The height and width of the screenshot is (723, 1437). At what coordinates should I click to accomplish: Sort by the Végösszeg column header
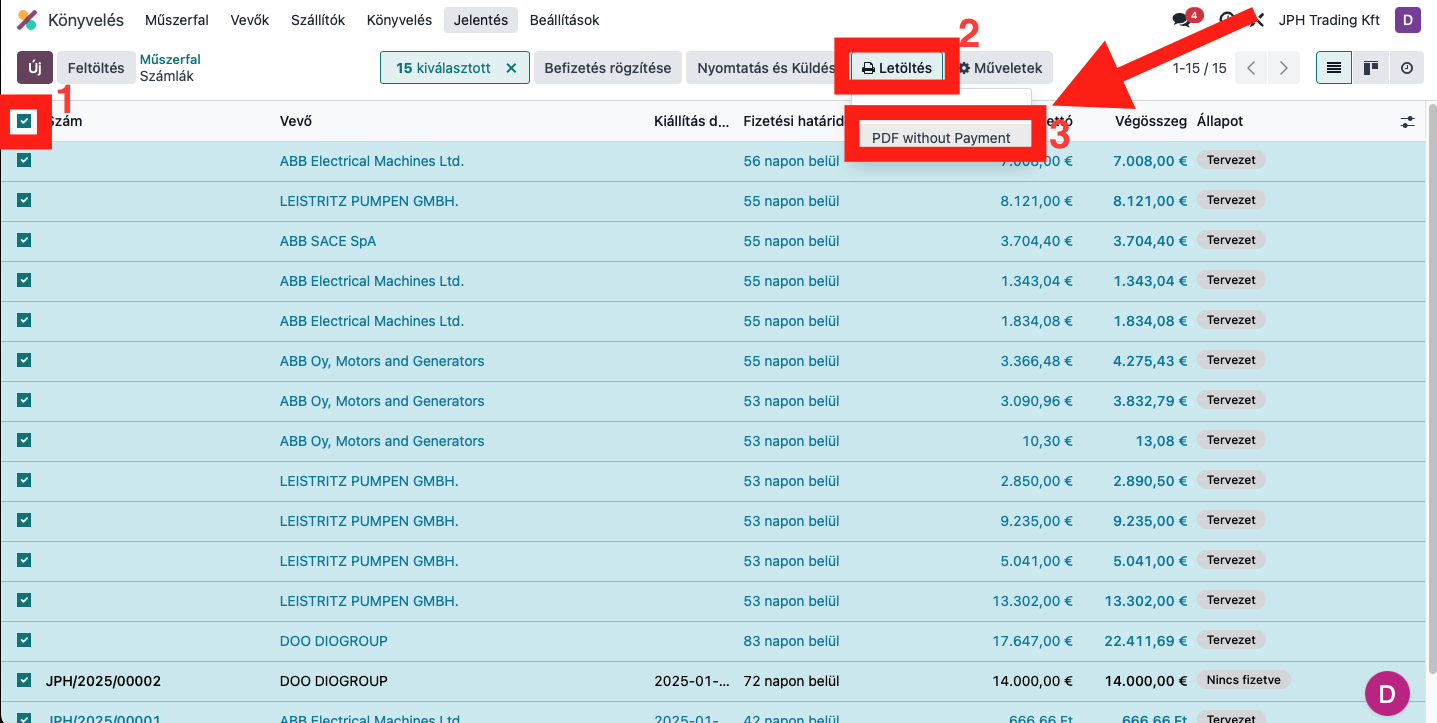(x=1150, y=121)
